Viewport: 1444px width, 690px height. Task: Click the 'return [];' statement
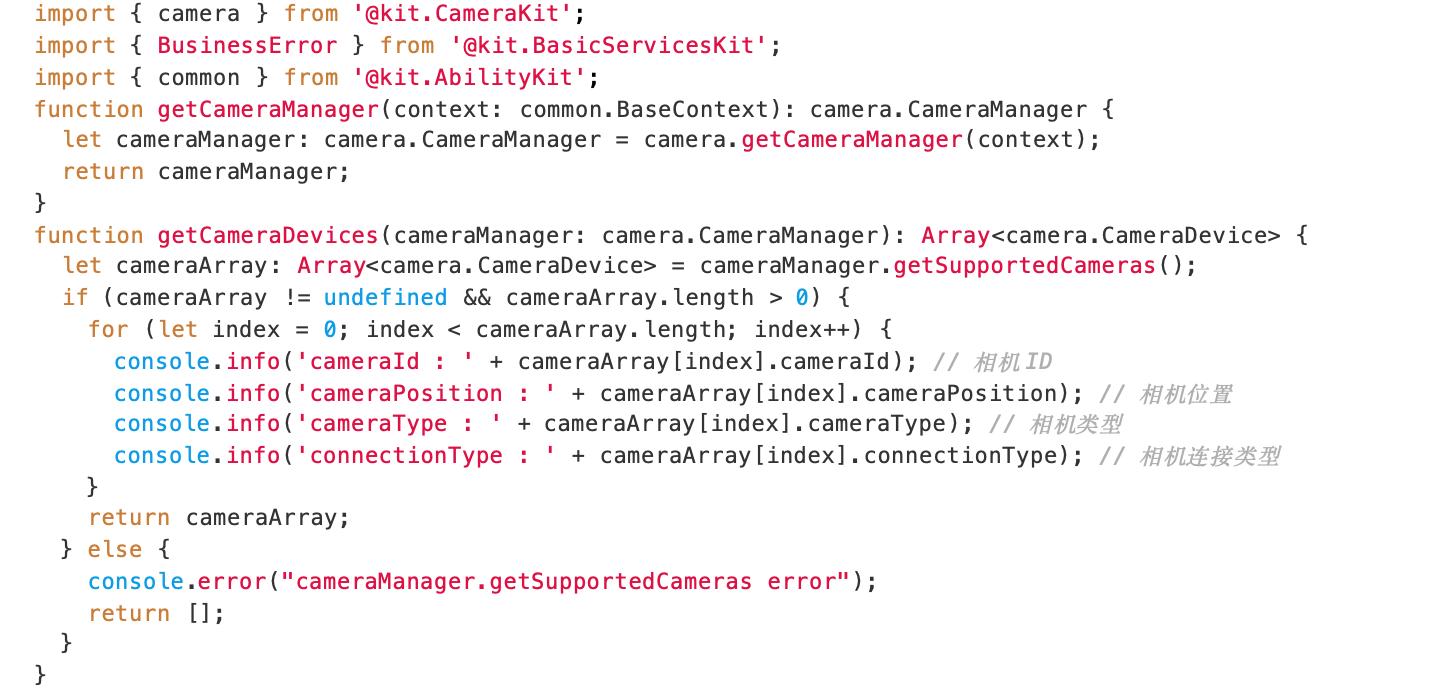click(157, 613)
